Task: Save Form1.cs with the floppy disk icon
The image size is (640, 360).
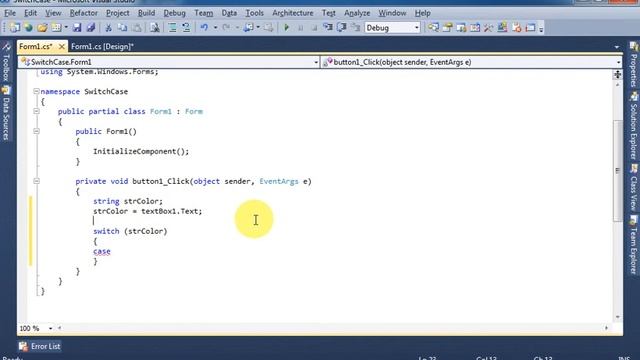Action: [77, 28]
